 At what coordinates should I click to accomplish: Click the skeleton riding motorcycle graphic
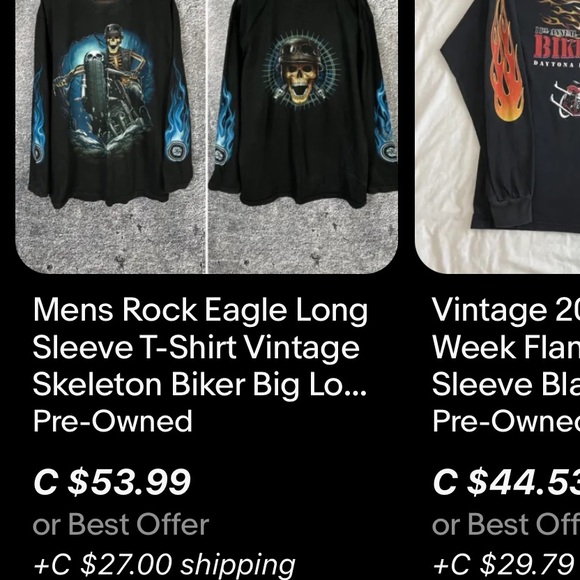tap(105, 89)
